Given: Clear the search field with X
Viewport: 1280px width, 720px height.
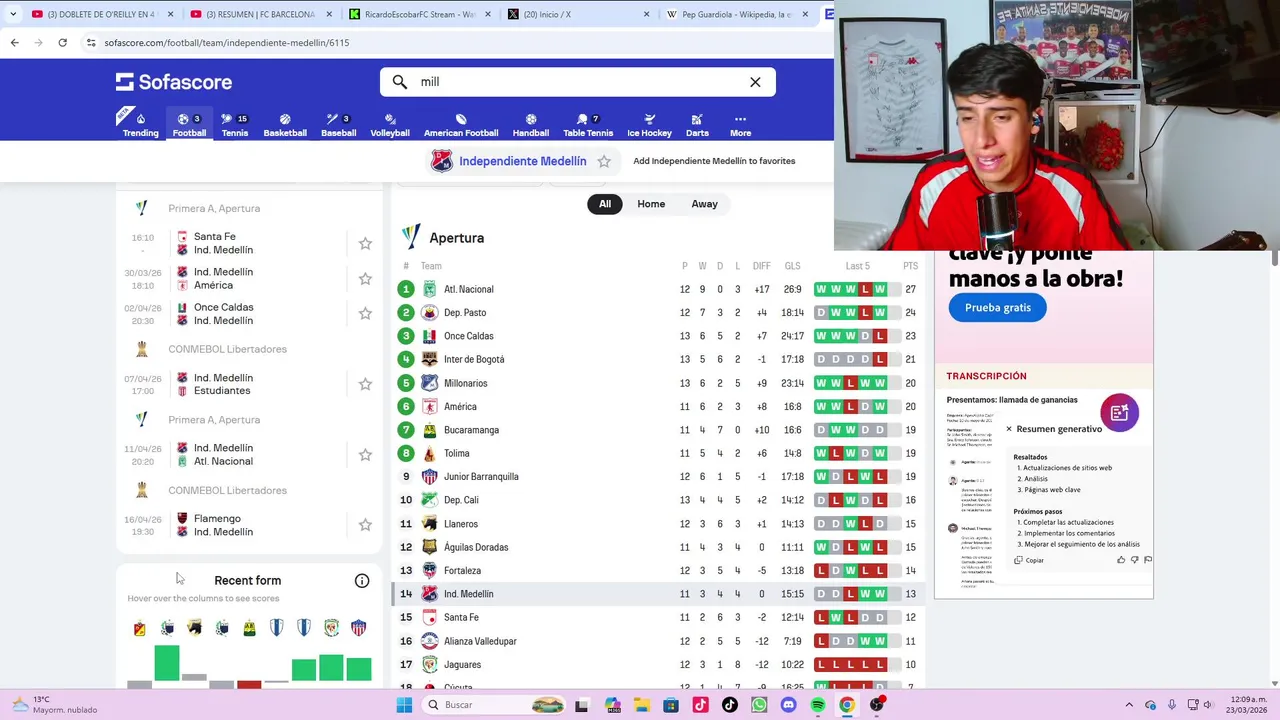Looking at the screenshot, I should [755, 82].
